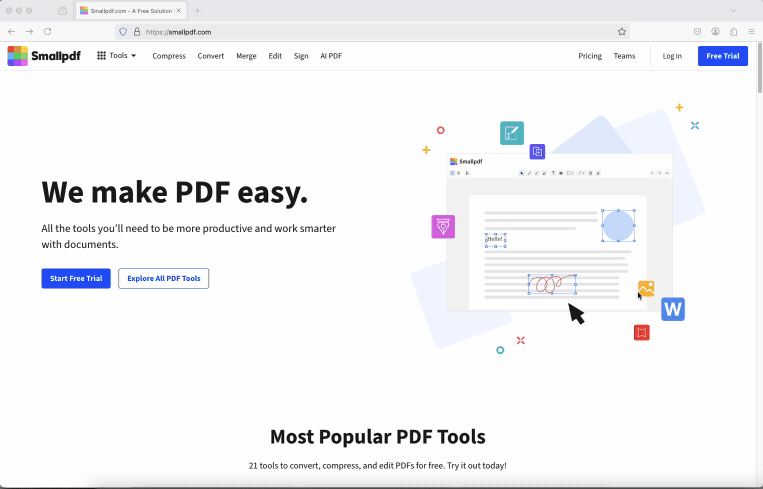Click the Free Trial button in the header
Viewport: 763px width, 489px height.
click(723, 56)
